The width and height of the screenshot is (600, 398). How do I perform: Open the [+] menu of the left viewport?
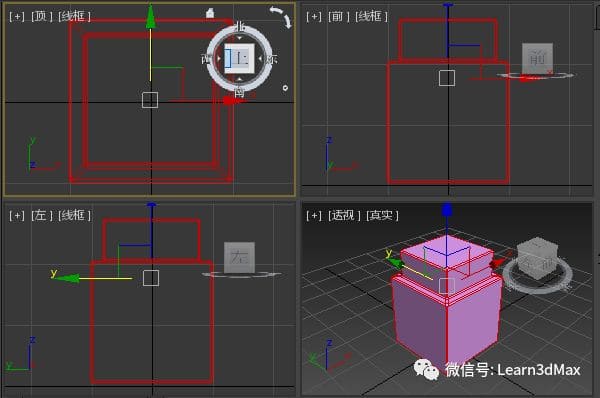click(17, 215)
